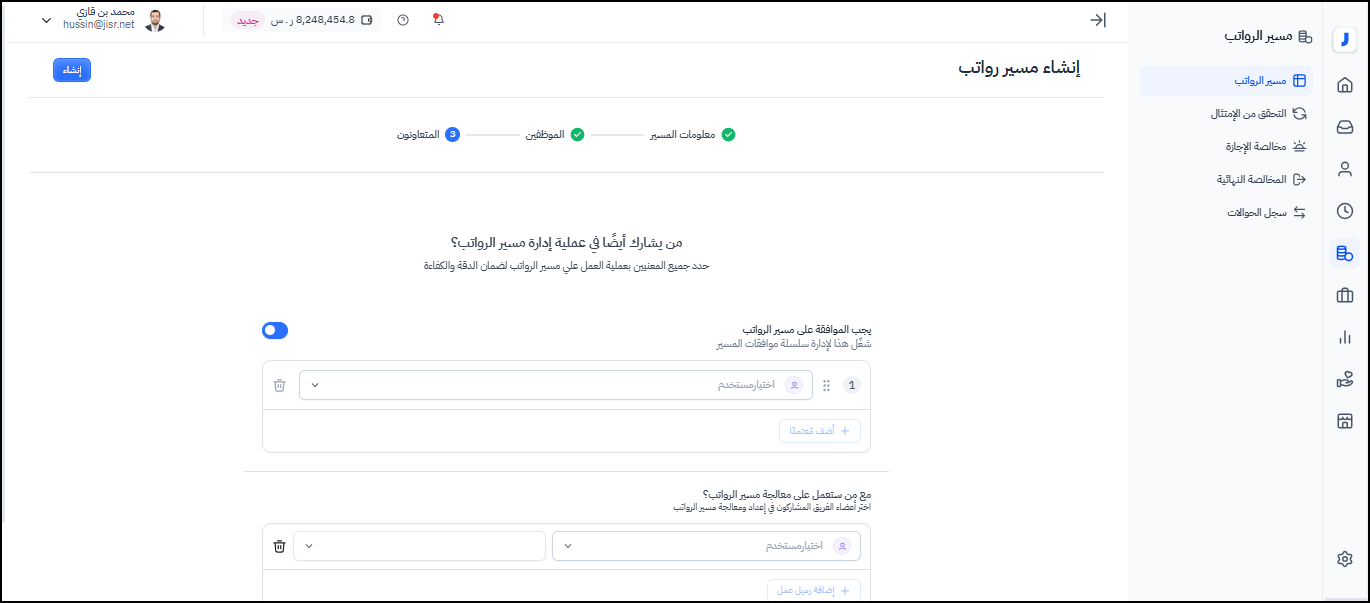Open the approver user selection dropdown
1370x603 pixels.
[x=554, y=385]
